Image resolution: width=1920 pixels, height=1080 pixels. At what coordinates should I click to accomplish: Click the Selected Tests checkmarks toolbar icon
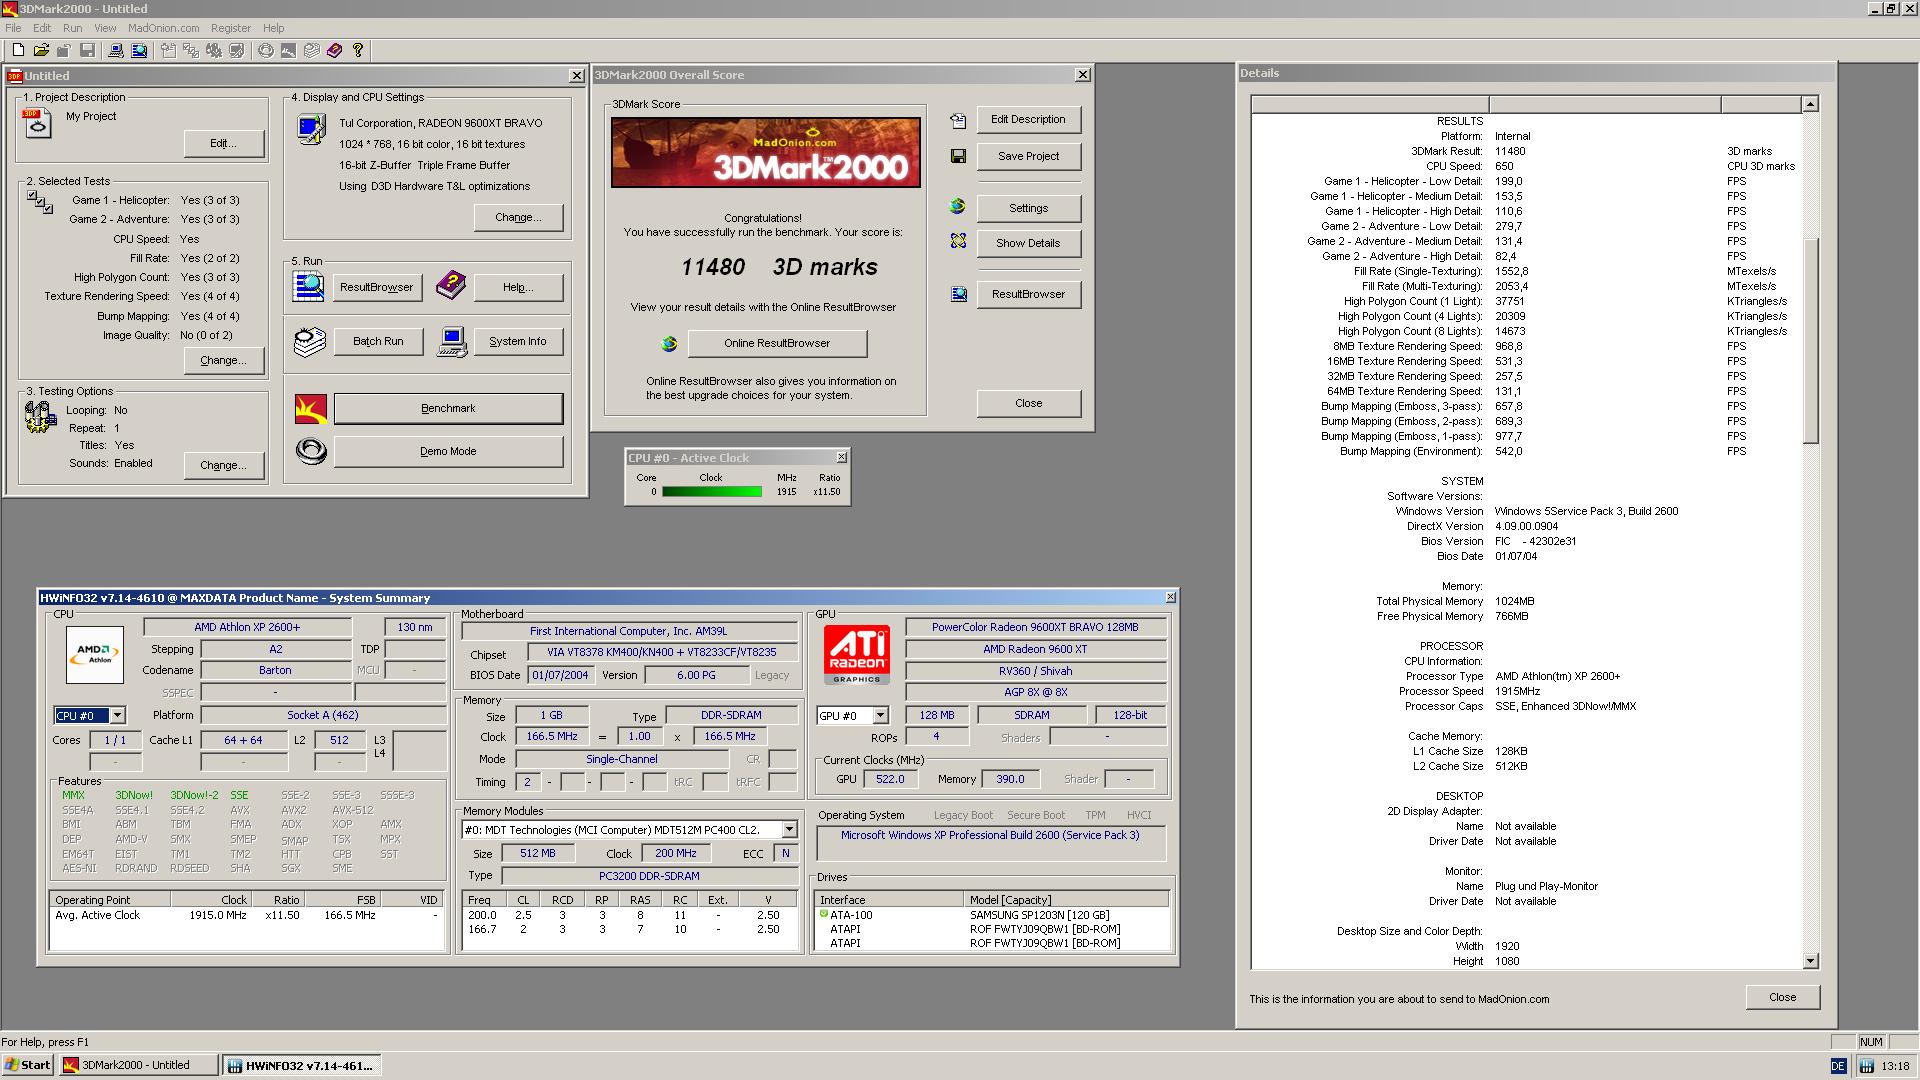[191, 50]
